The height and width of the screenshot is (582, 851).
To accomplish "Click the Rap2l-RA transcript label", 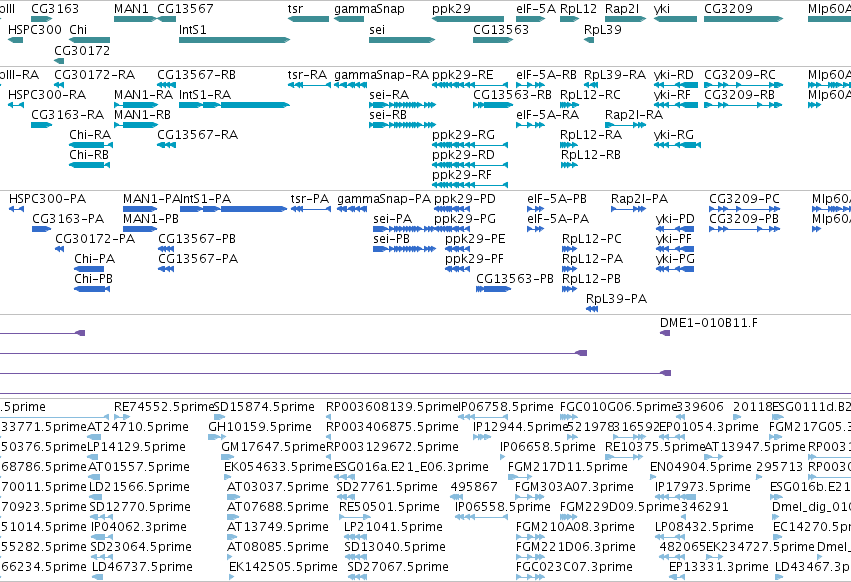I will pyautogui.click(x=634, y=115).
